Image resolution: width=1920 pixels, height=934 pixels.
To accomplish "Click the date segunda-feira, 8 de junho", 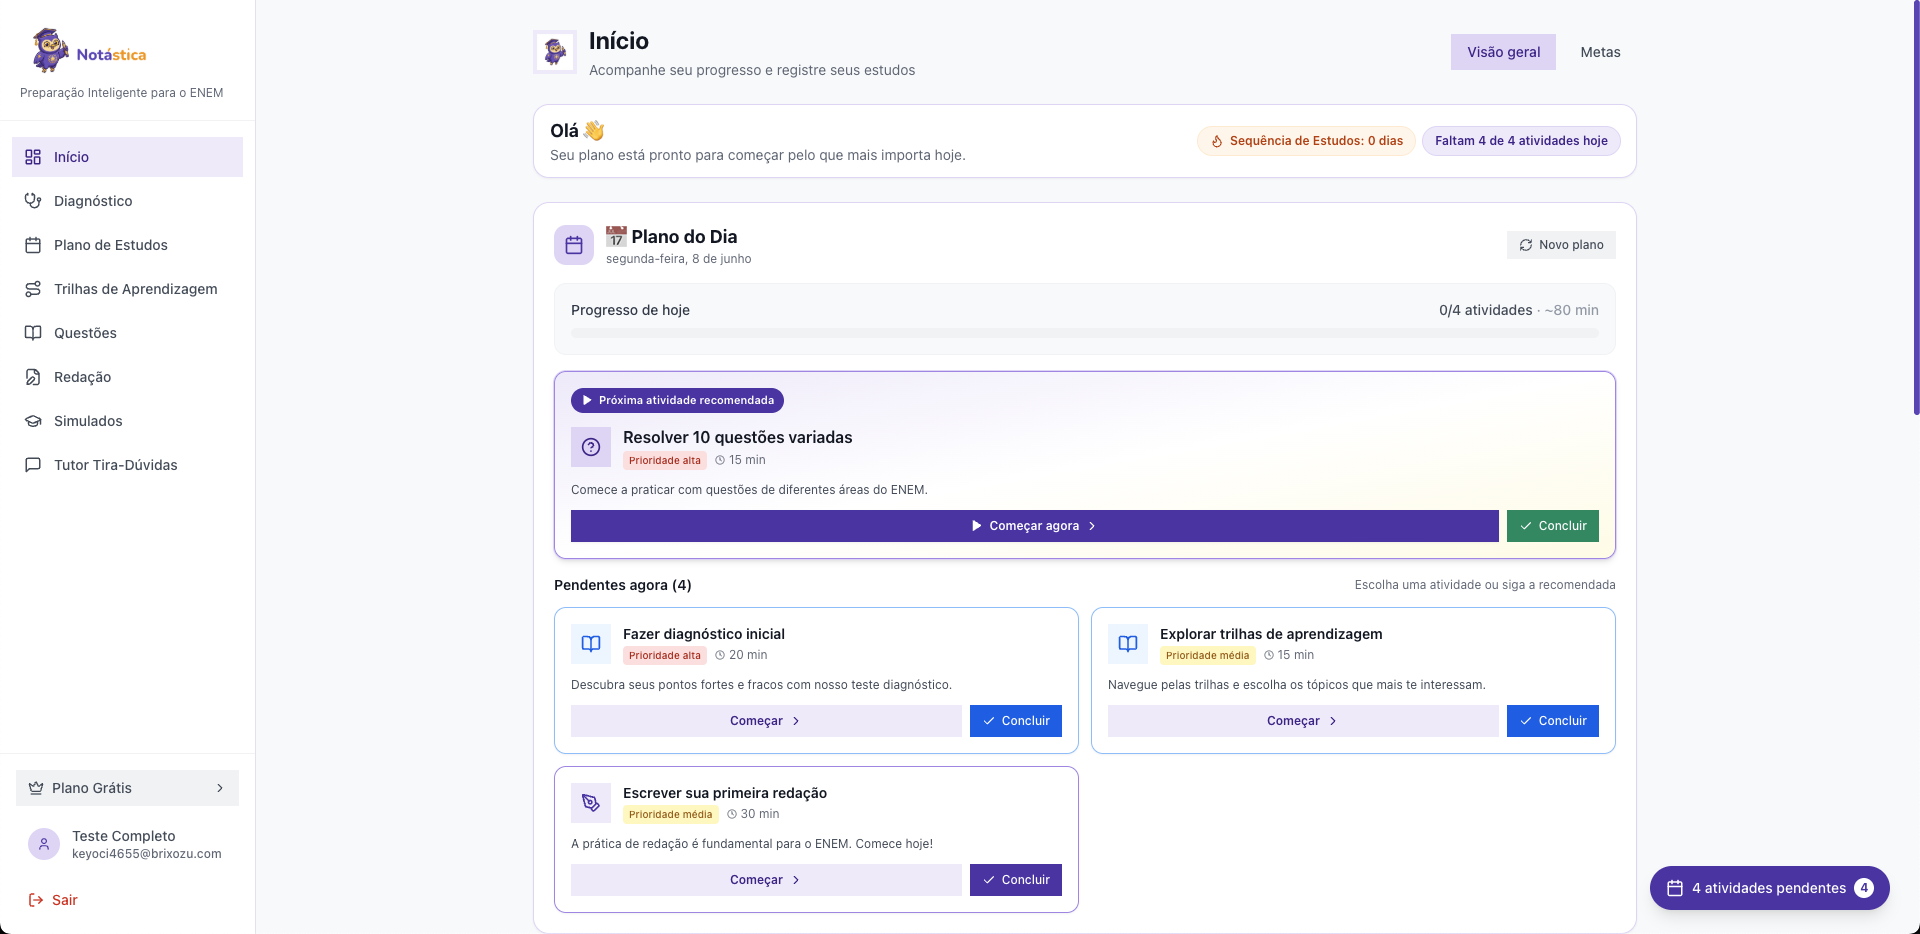I will click(679, 259).
